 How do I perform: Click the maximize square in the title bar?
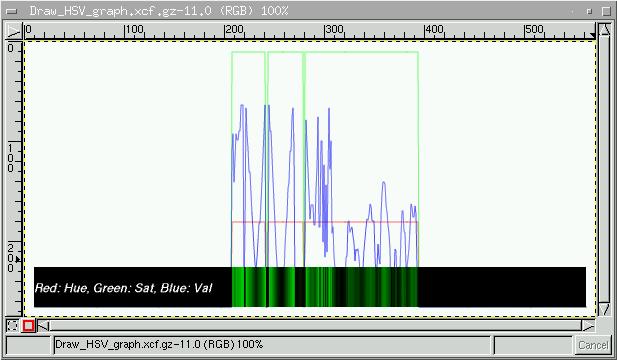(606, 11)
